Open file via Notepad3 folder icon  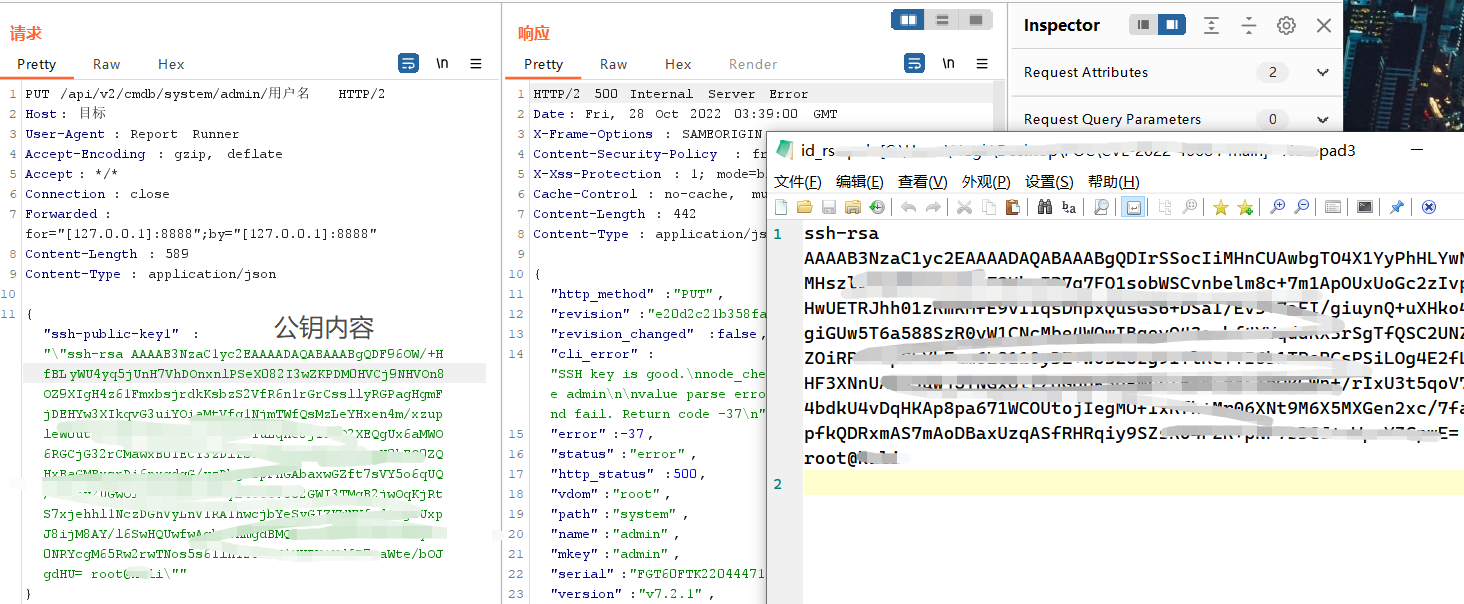coord(805,207)
